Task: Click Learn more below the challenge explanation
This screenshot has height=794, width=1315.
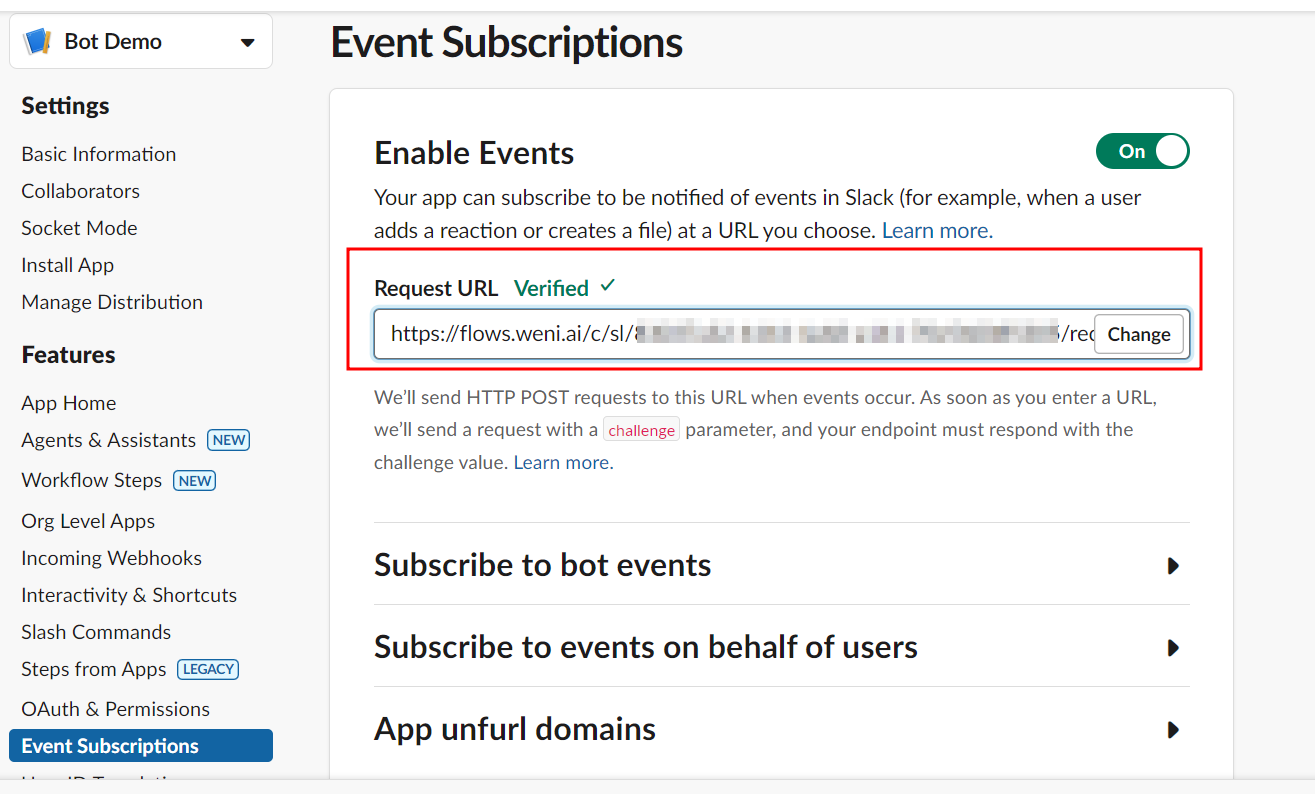Action: click(561, 461)
